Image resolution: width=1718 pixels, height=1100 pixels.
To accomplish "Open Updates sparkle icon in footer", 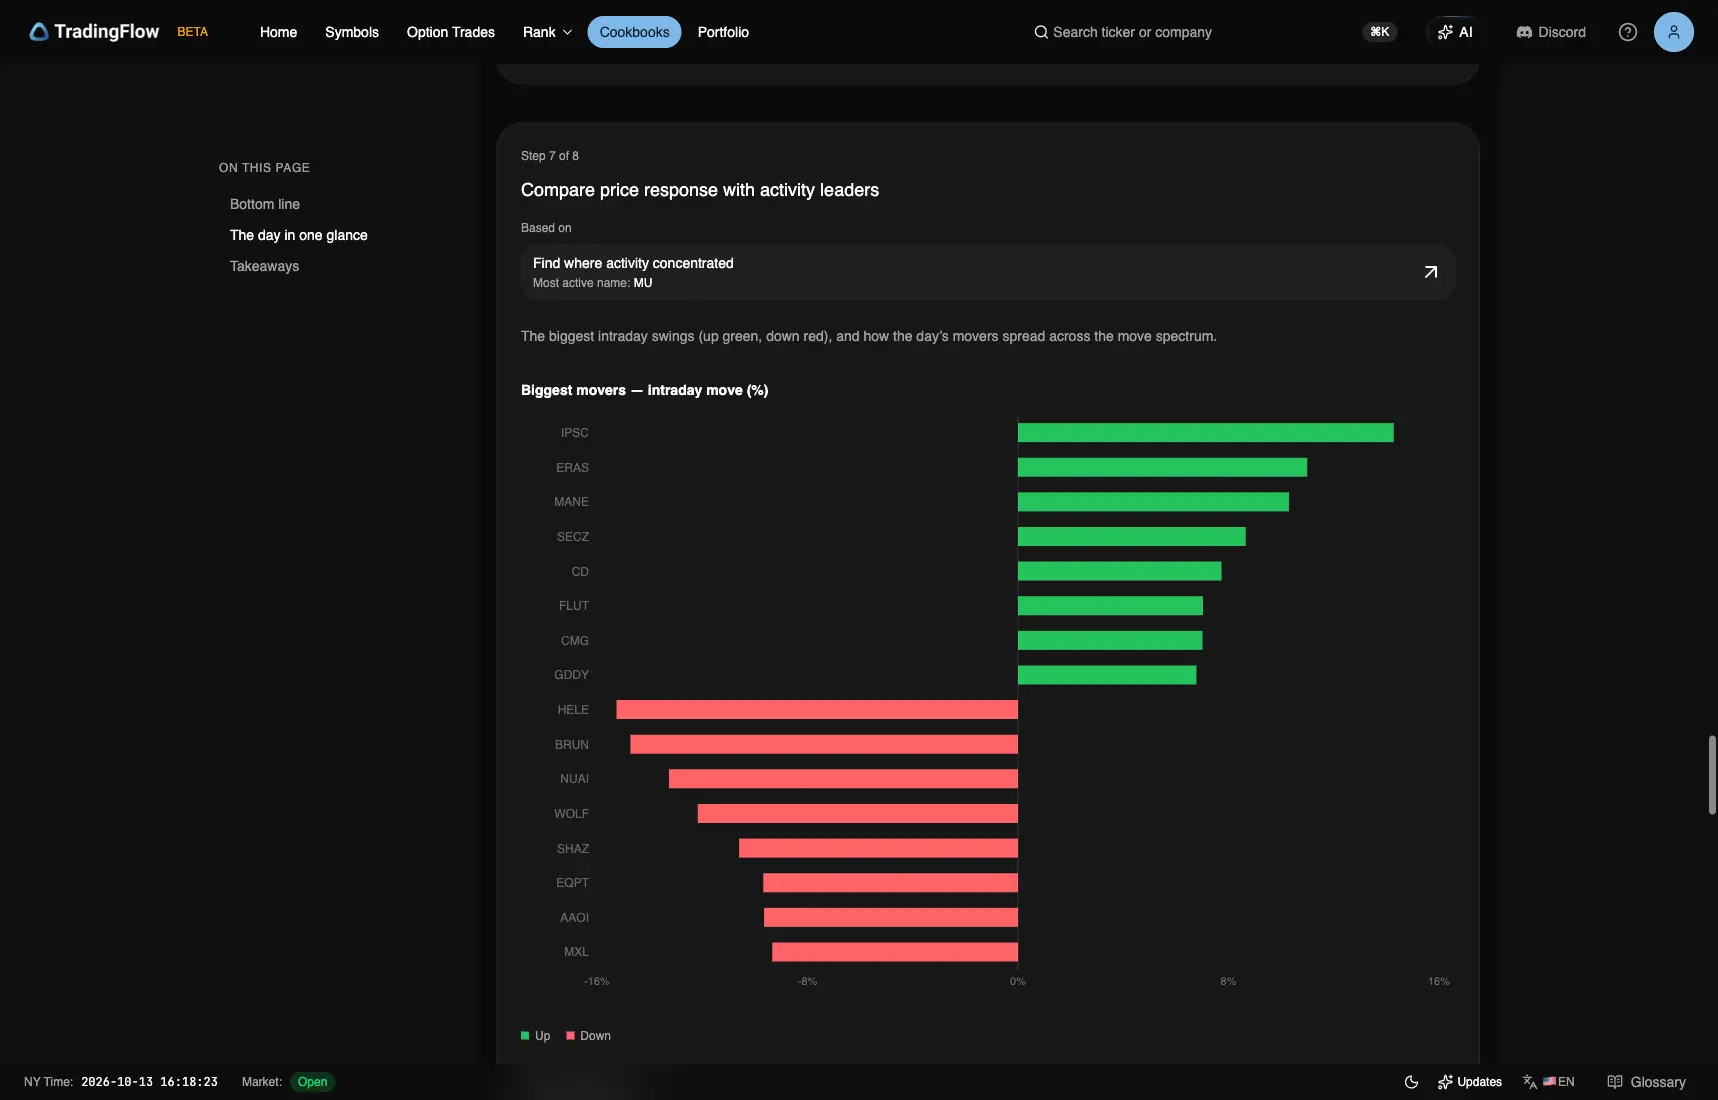I will coord(1445,1082).
